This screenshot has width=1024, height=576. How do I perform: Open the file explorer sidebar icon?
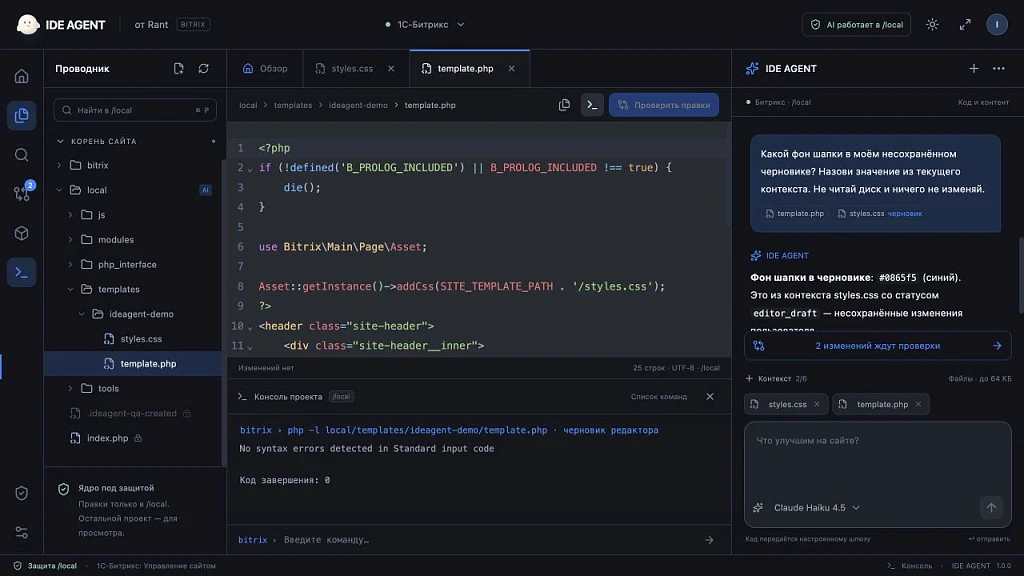(x=22, y=116)
